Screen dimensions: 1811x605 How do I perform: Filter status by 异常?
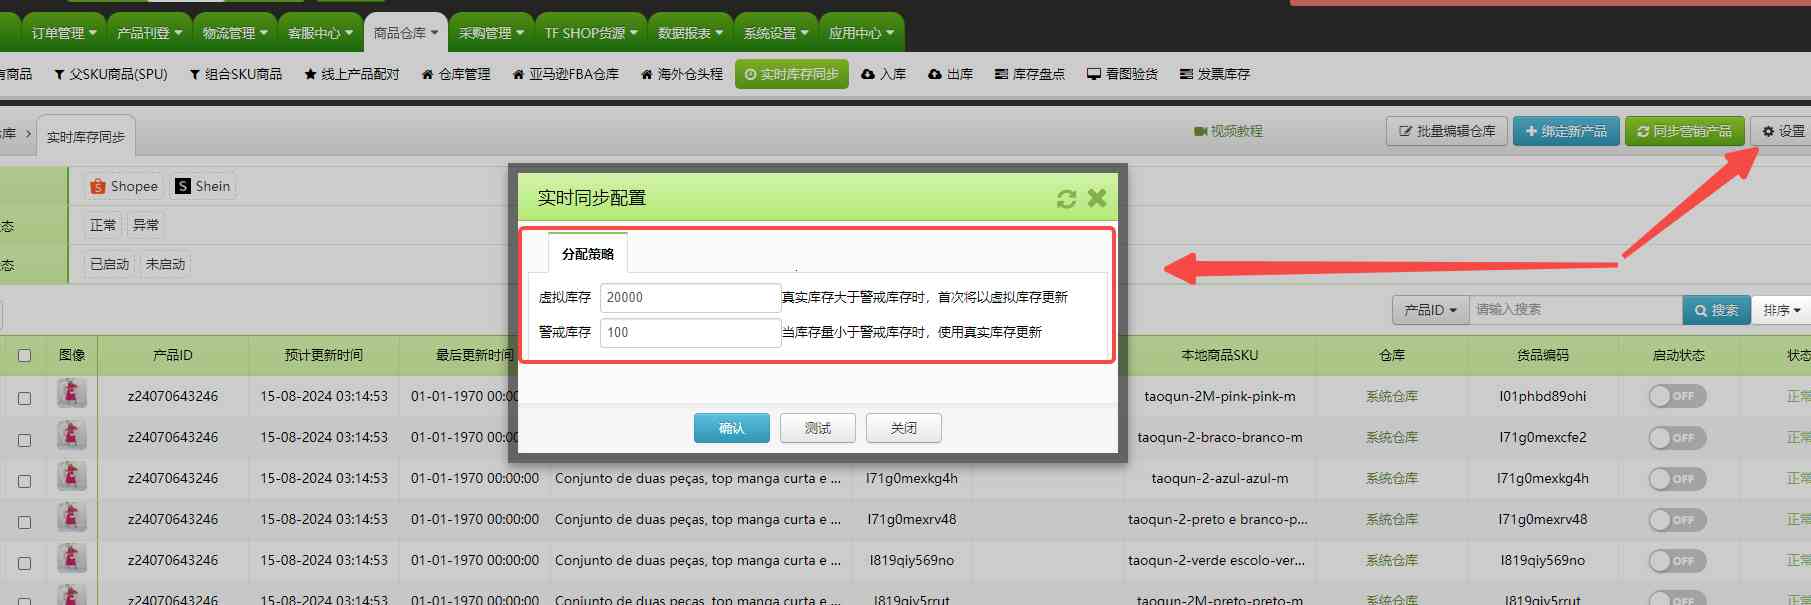146,225
